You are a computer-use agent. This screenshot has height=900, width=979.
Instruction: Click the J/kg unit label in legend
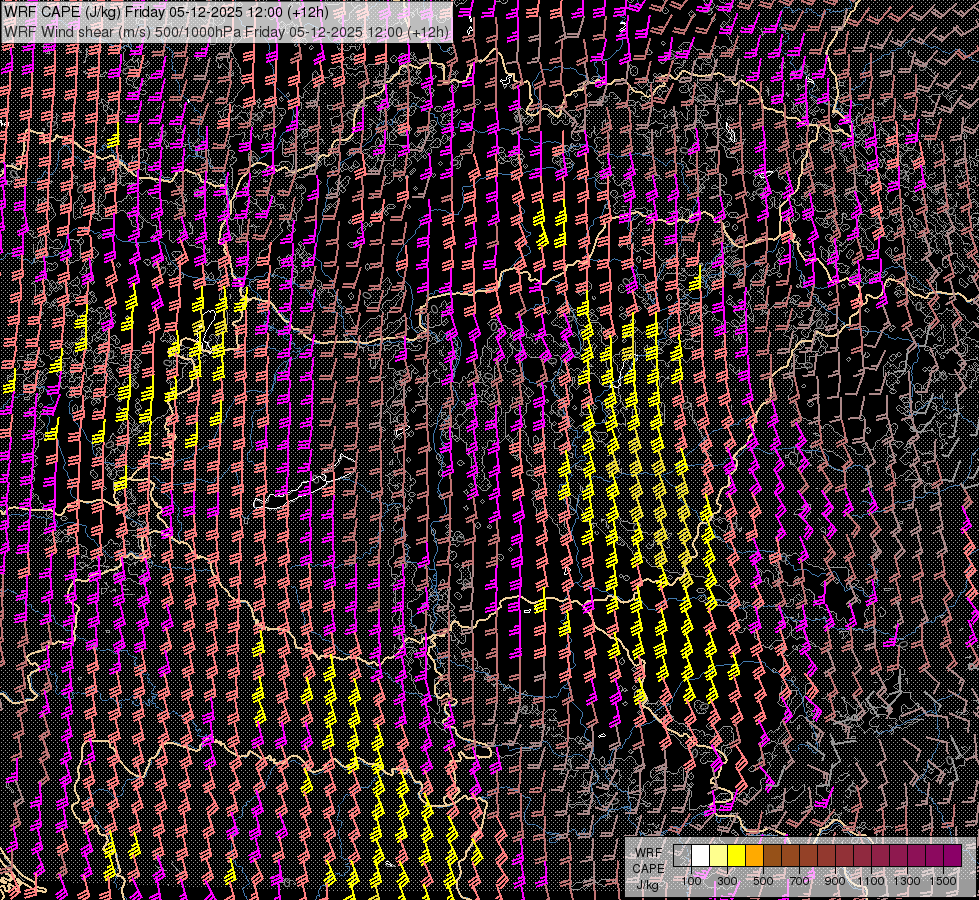point(647,884)
